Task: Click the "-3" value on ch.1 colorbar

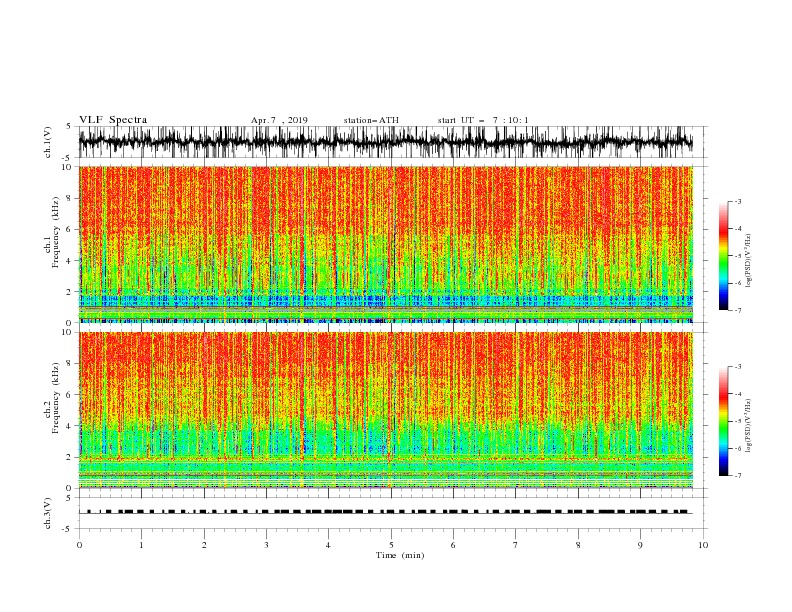Action: click(x=738, y=201)
